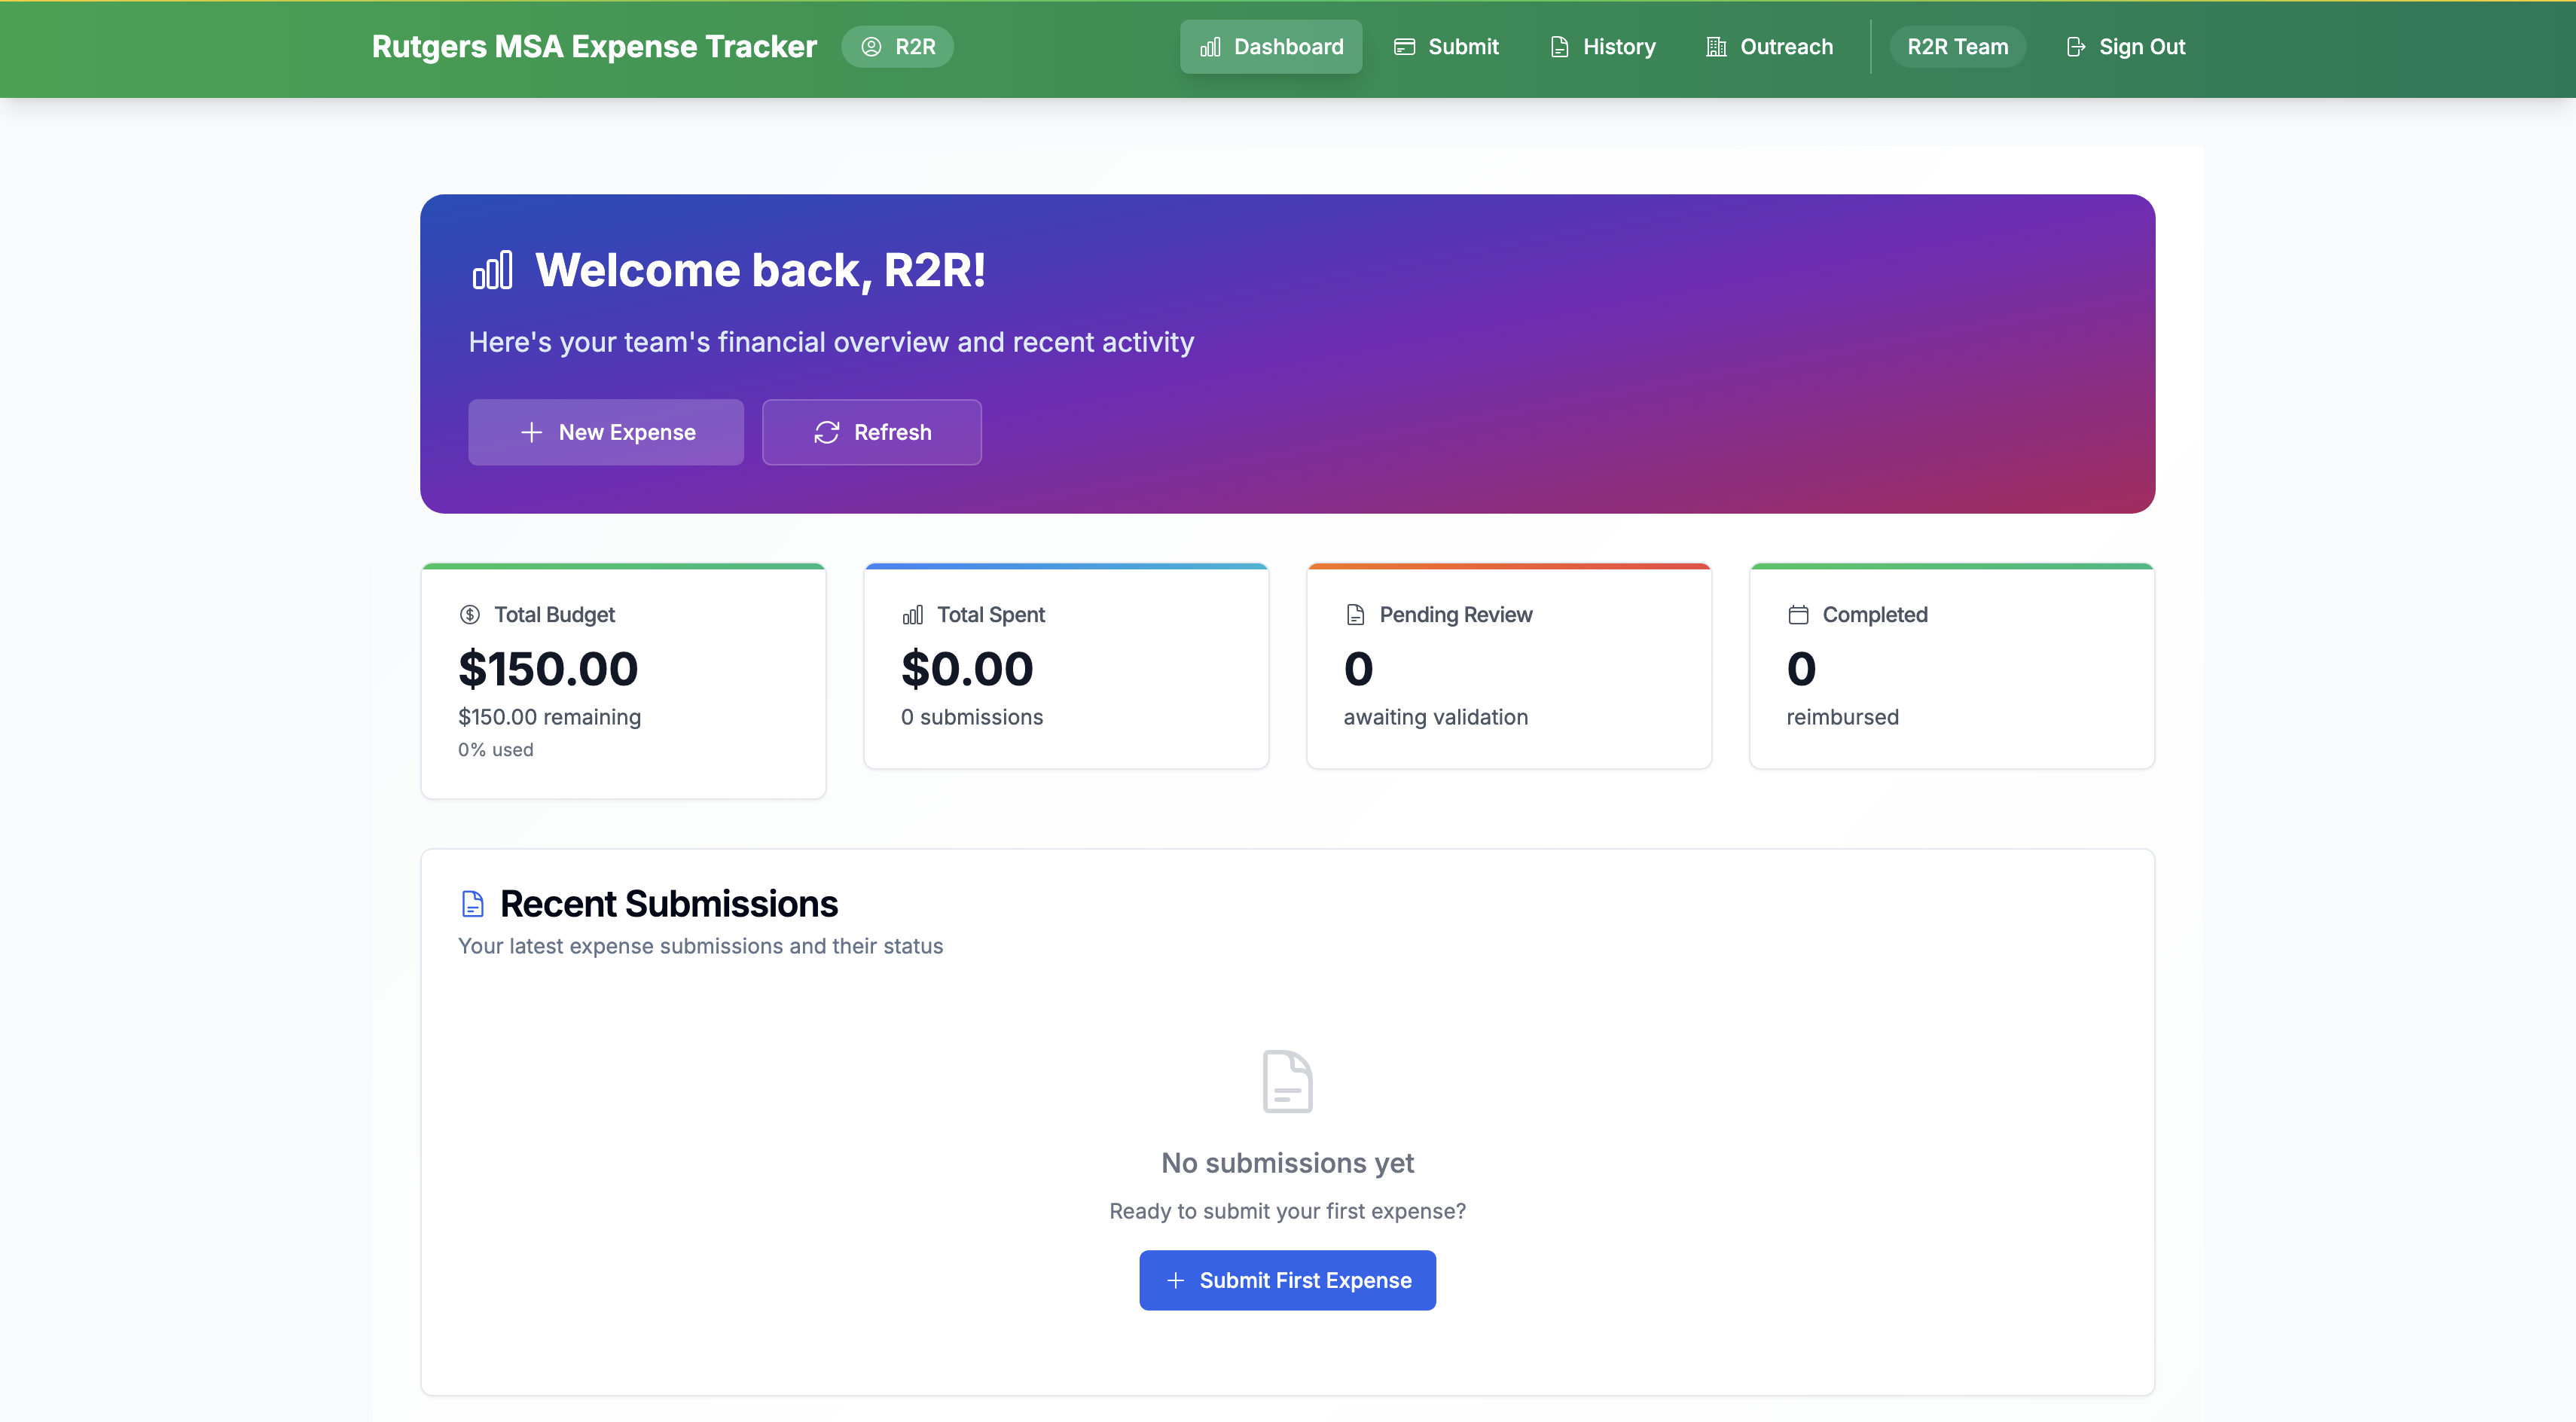Click the R2R Team badge
Image resolution: width=2576 pixels, height=1422 pixels.
tap(1957, 47)
